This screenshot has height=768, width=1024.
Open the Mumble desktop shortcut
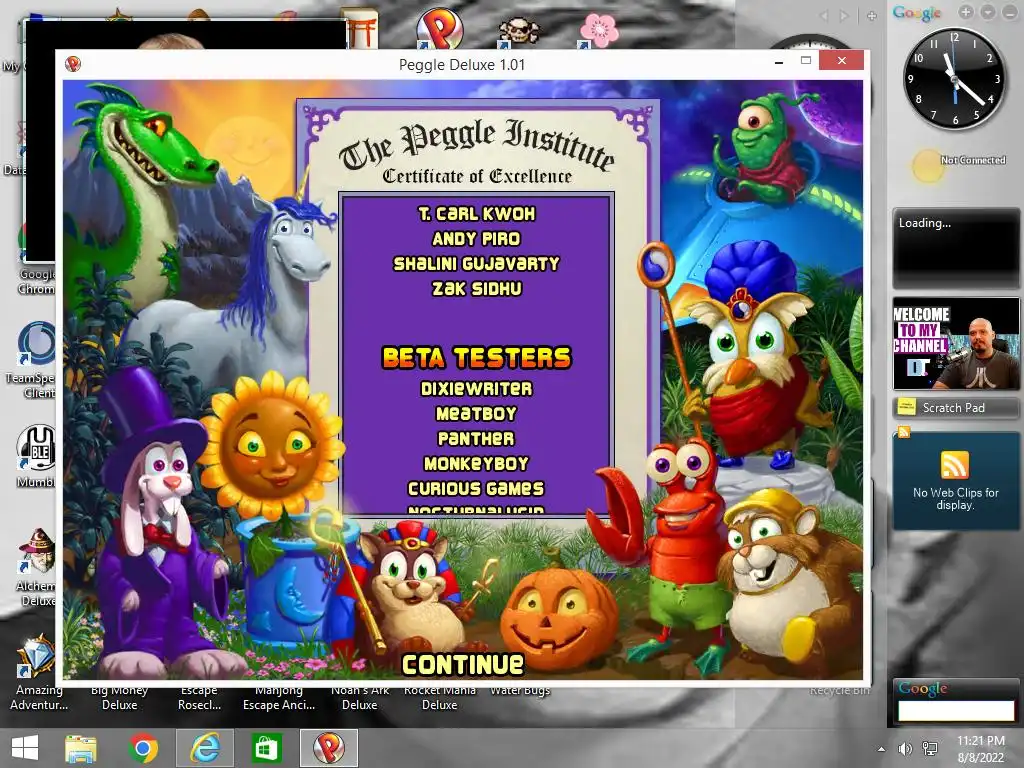(x=37, y=456)
